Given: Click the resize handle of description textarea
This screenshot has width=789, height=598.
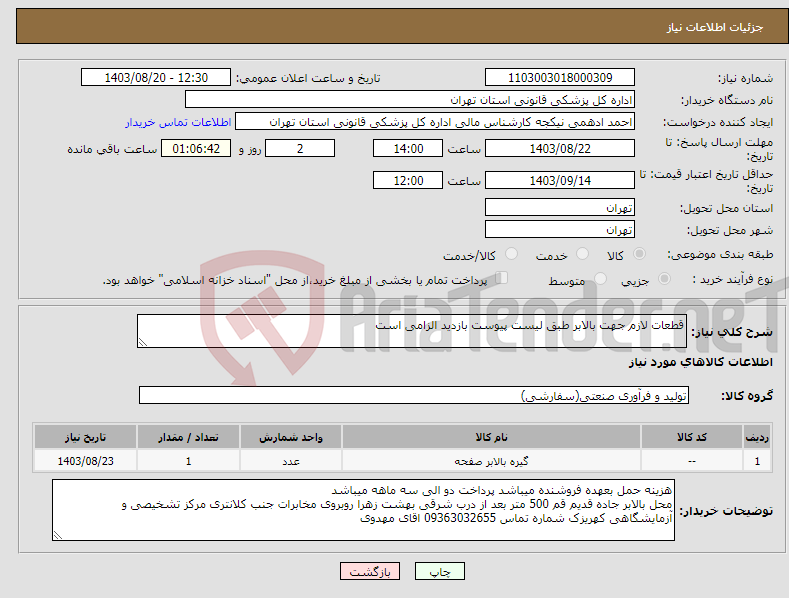Looking at the screenshot, I should pyautogui.click(x=143, y=342).
